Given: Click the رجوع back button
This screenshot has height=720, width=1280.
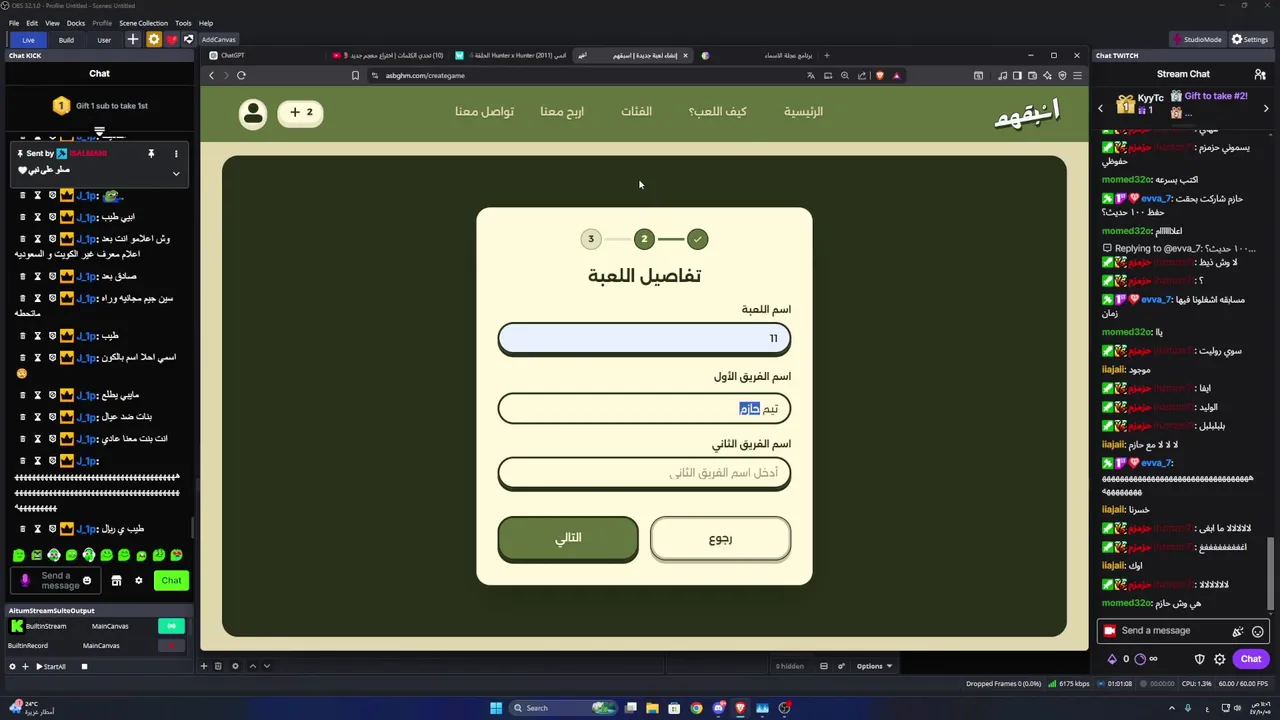Looking at the screenshot, I should pos(720,539).
